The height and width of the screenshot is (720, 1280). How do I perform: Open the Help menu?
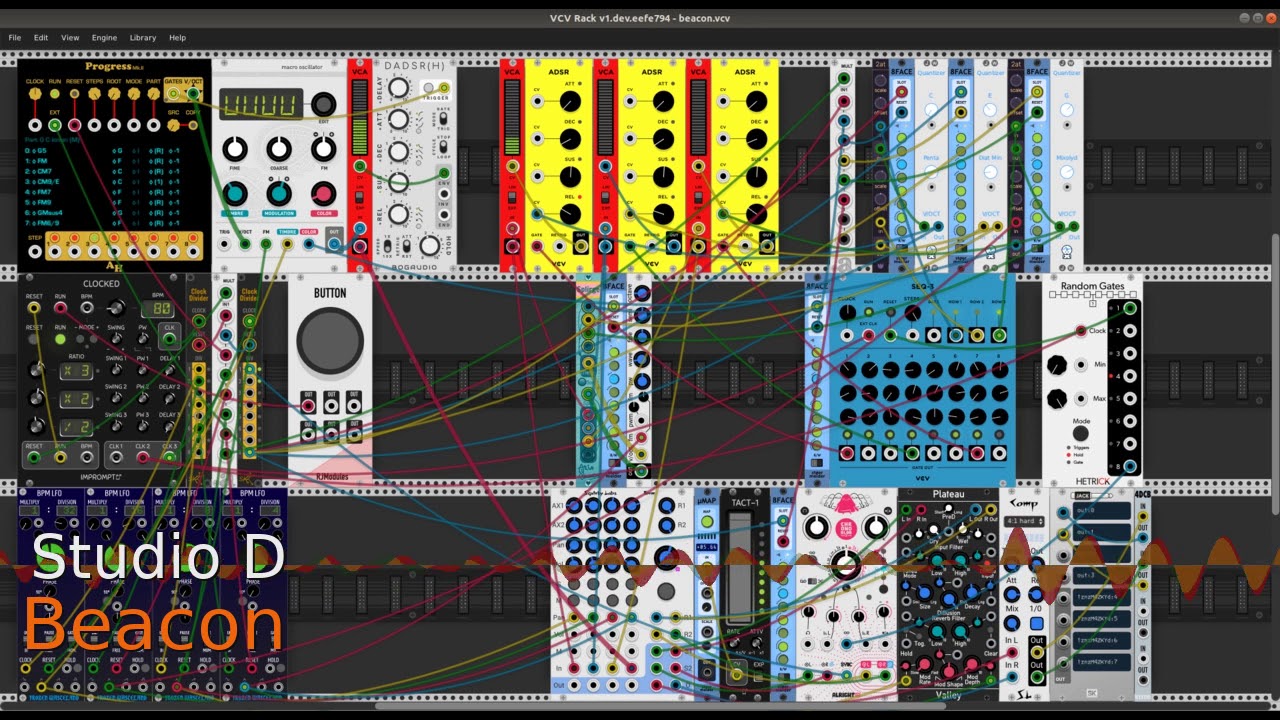click(x=177, y=37)
